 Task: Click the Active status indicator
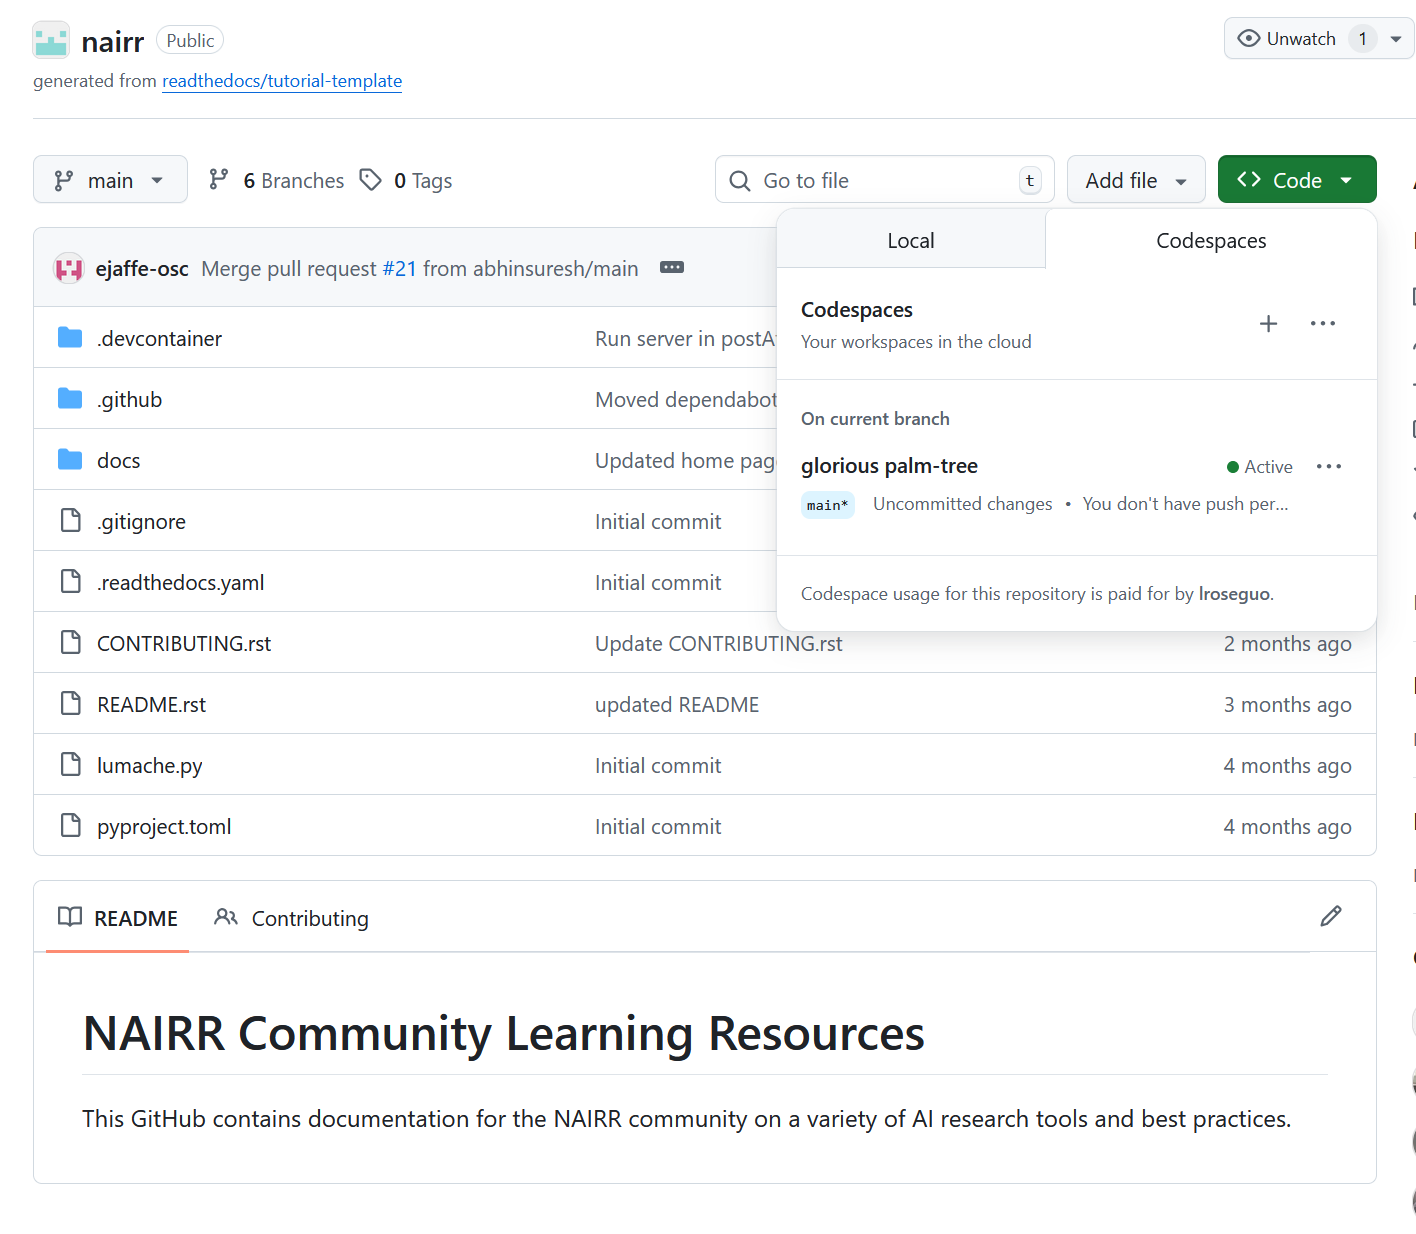[x=1260, y=467]
